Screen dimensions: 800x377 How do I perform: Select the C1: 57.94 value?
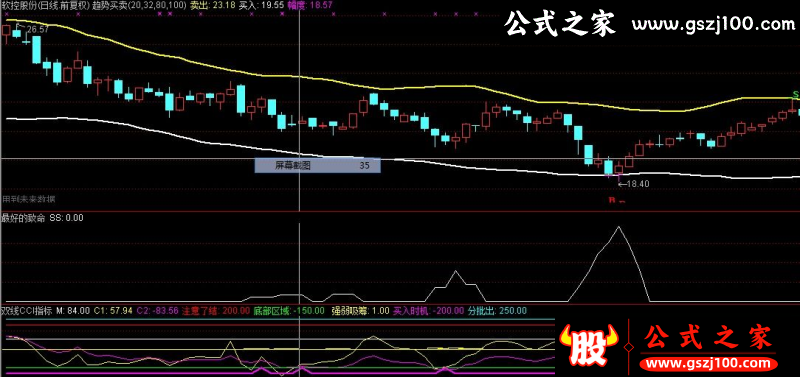tap(113, 310)
